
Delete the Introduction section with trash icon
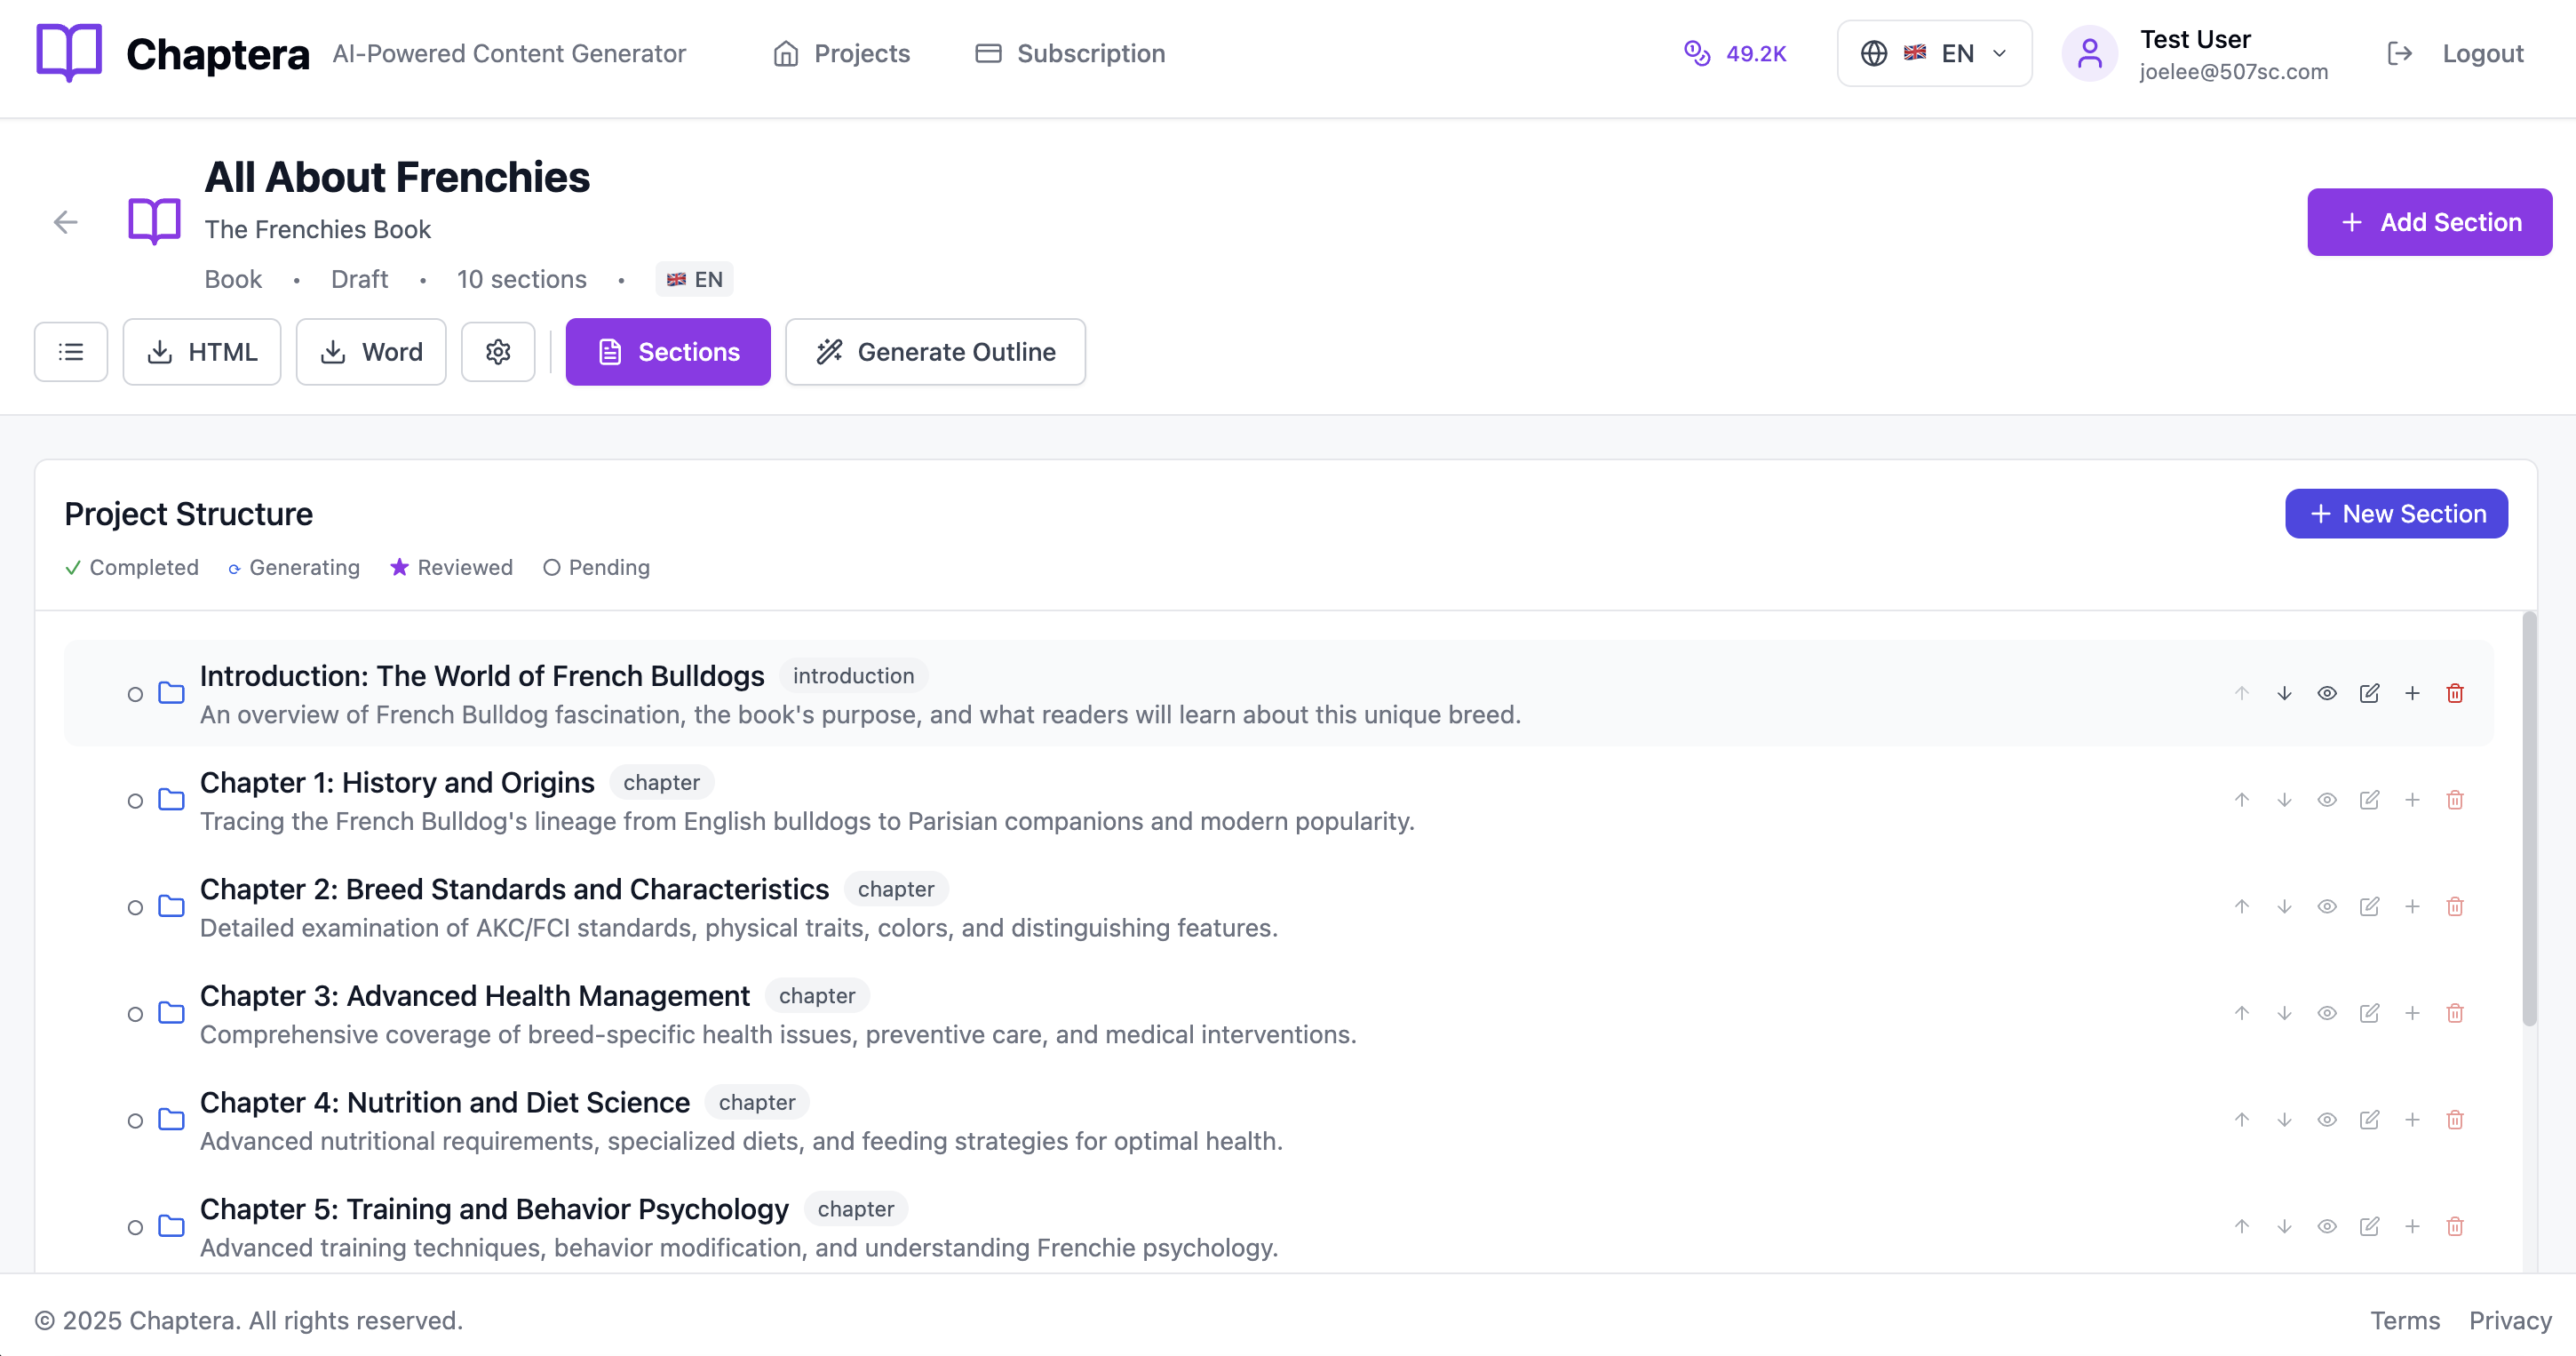pyautogui.click(x=2455, y=693)
